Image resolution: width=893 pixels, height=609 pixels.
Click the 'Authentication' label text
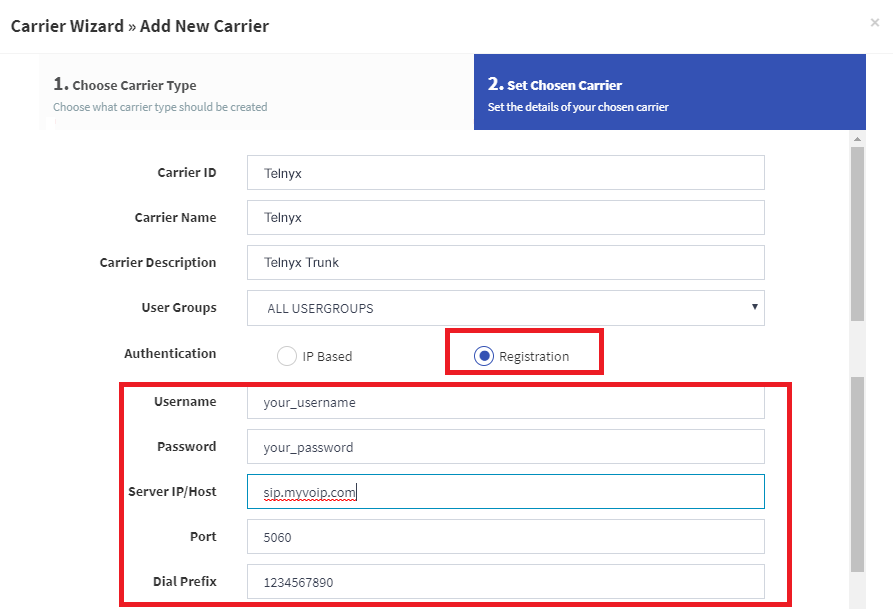pyautogui.click(x=170, y=354)
